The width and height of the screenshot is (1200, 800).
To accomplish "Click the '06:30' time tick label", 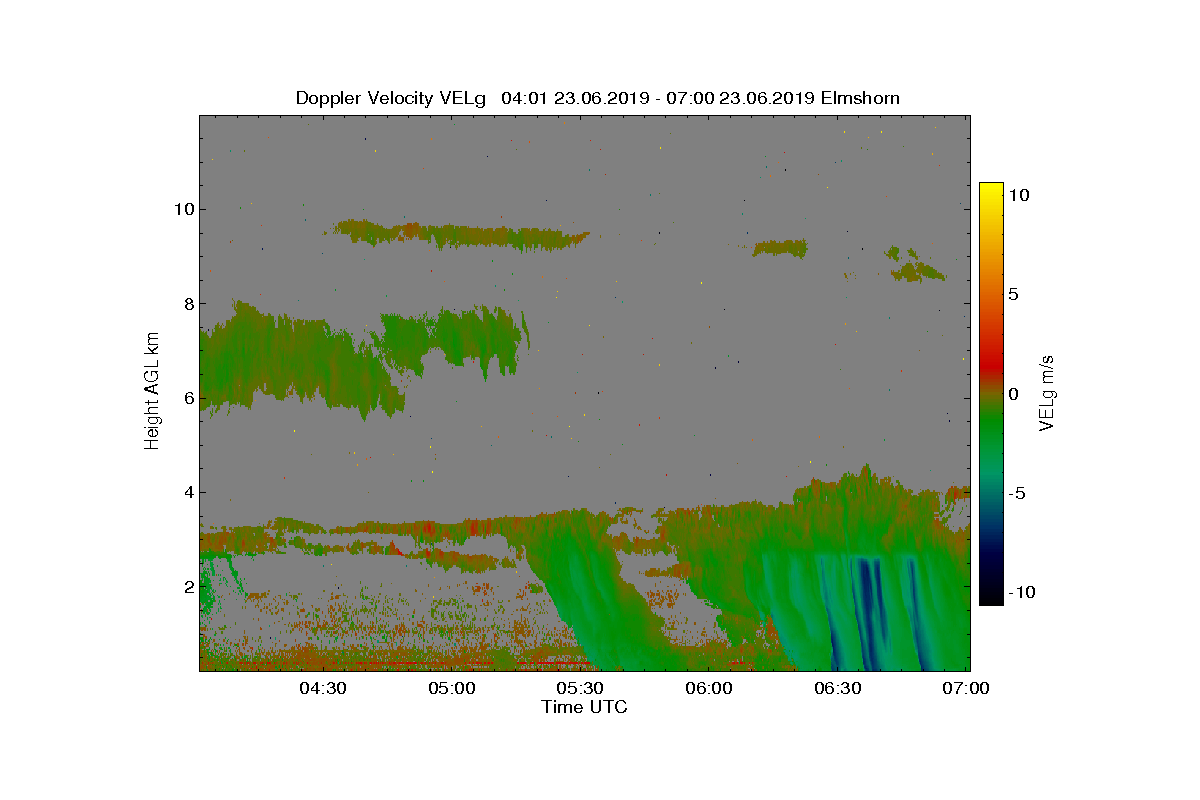I will click(838, 688).
